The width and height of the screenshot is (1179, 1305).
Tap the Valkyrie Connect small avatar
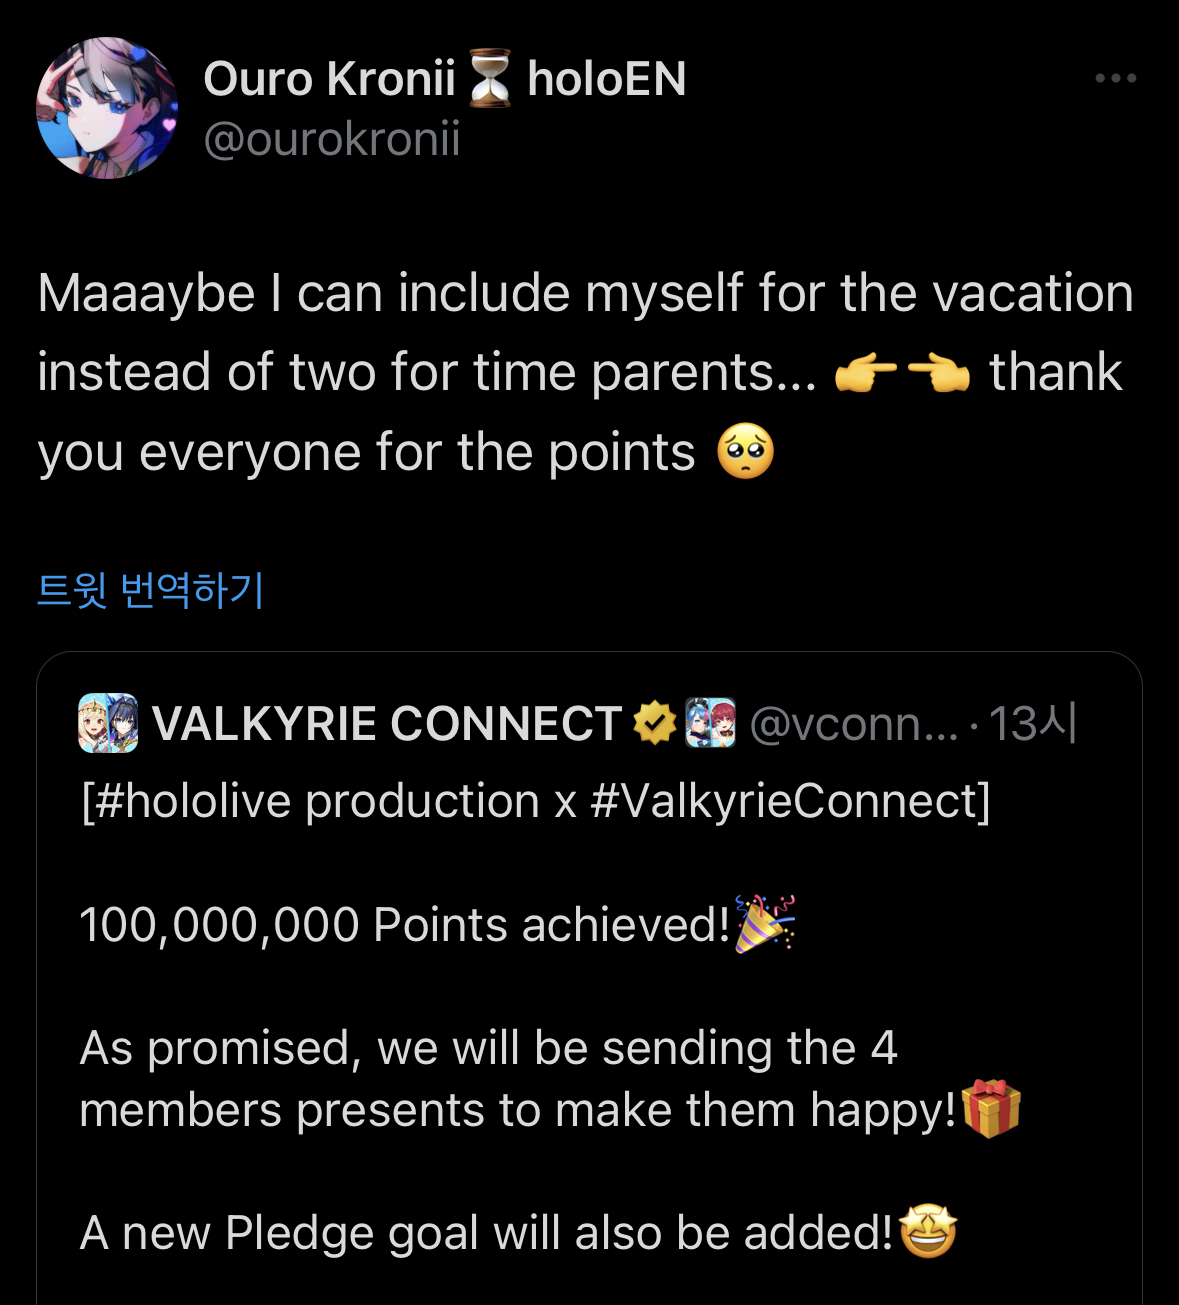point(108,723)
